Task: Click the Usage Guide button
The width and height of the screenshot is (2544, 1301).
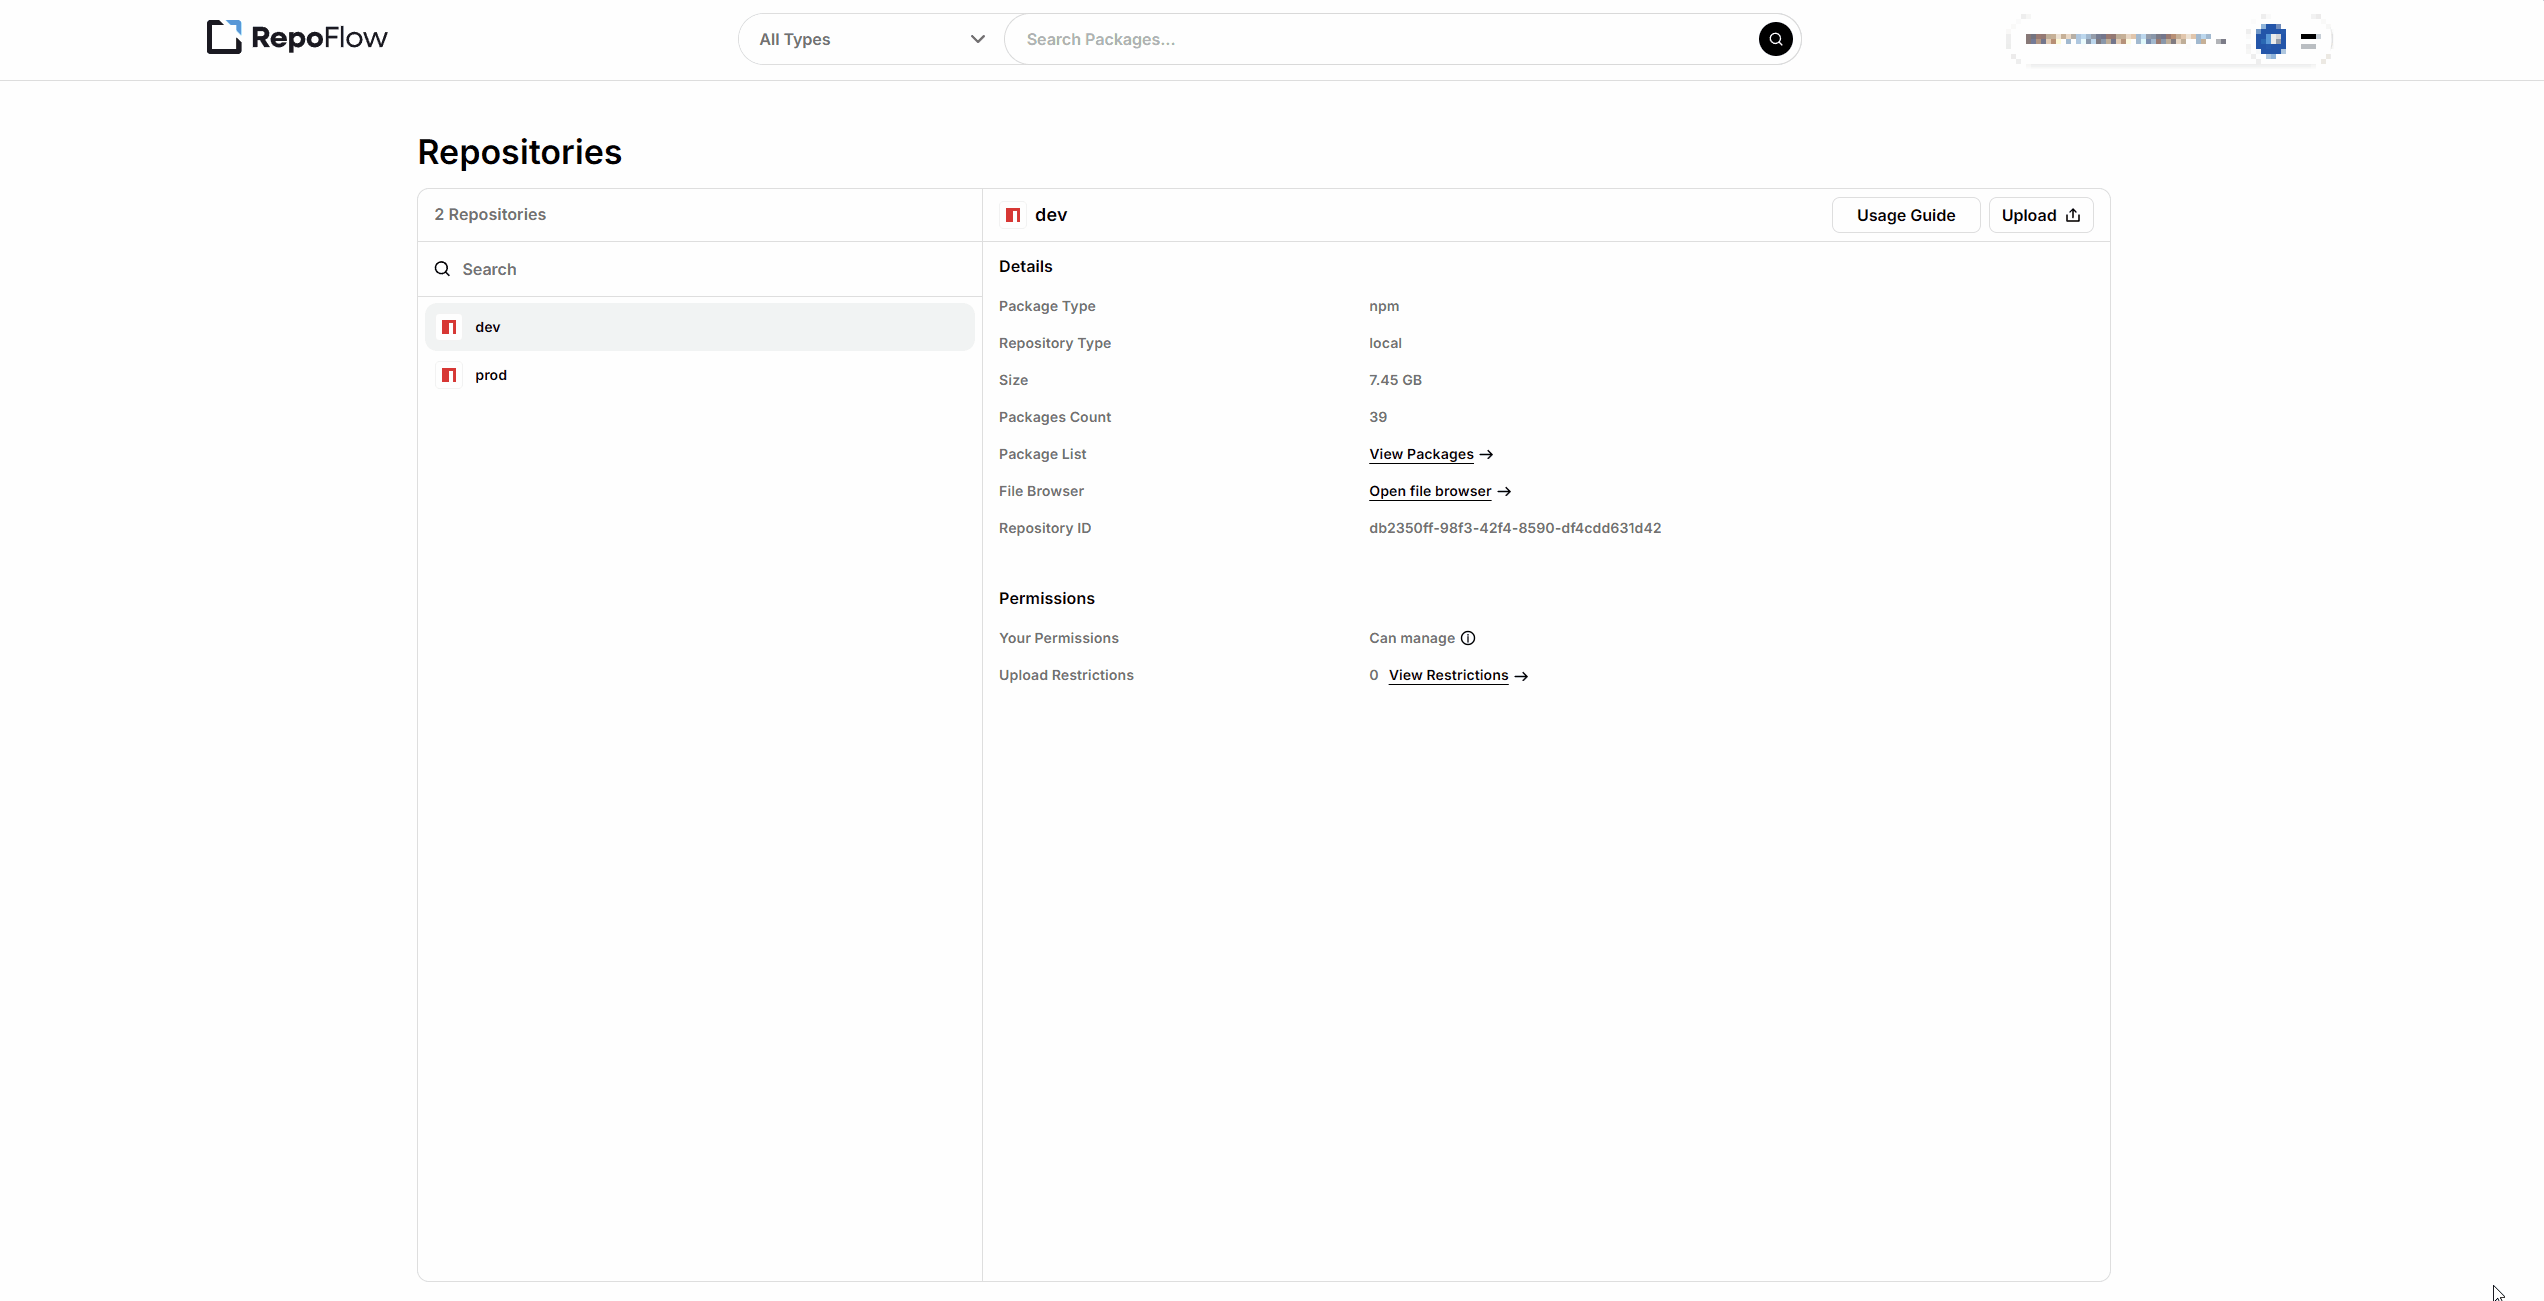Action: click(x=1905, y=215)
